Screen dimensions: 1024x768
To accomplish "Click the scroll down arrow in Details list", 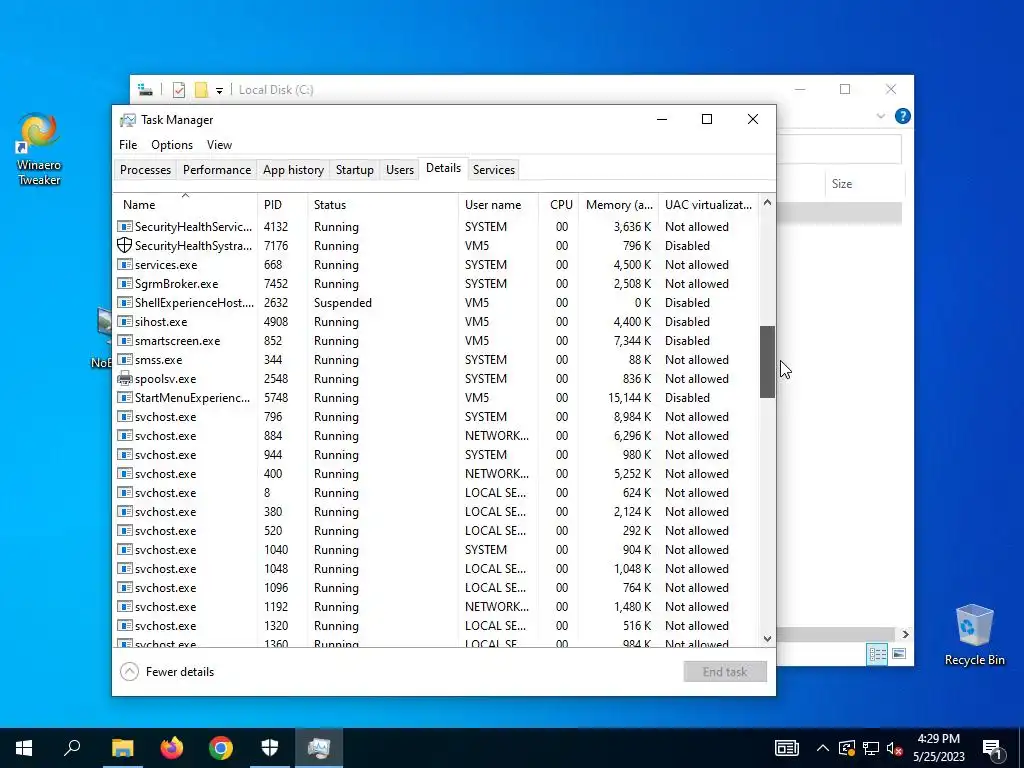I will (767, 639).
